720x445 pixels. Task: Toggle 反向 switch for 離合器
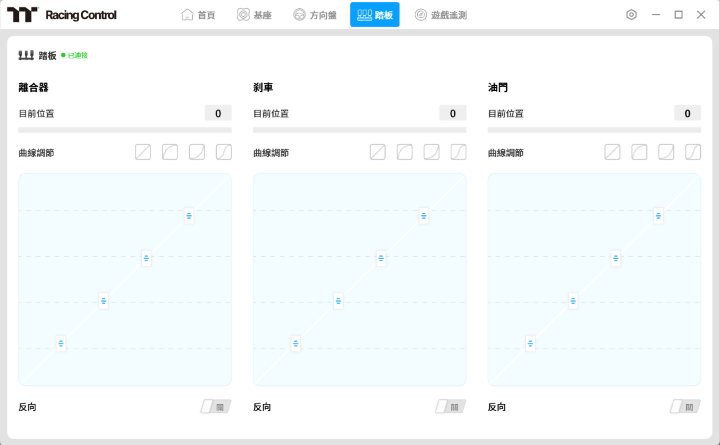(x=216, y=407)
